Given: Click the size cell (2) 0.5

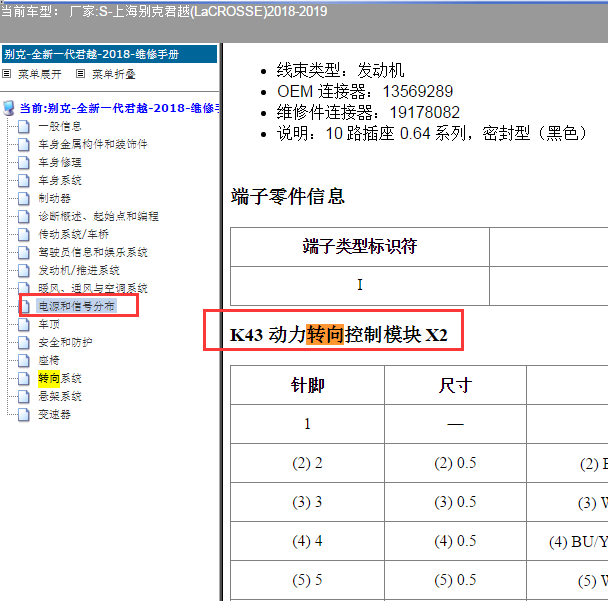Looking at the screenshot, I should (455, 463).
